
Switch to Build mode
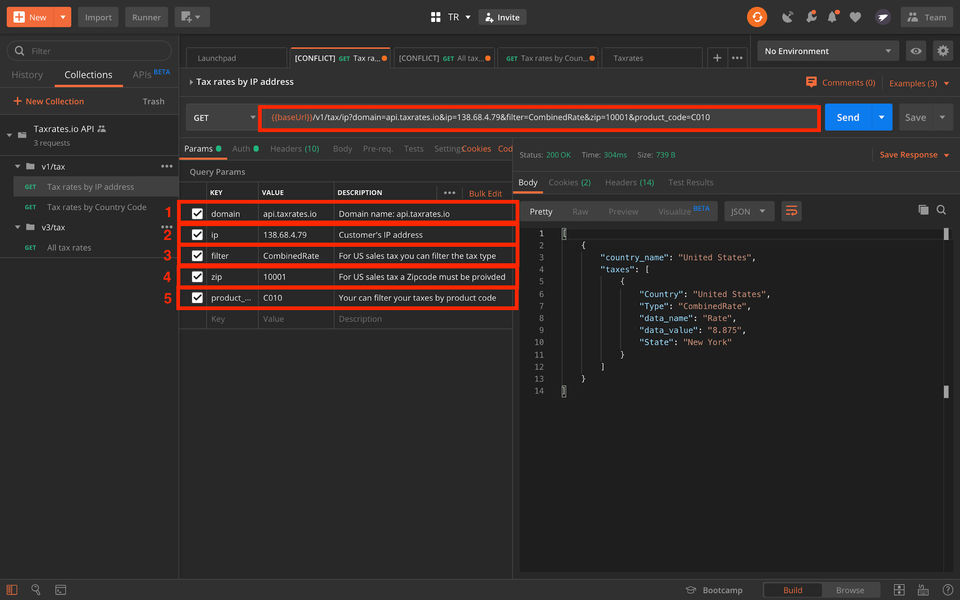(792, 590)
